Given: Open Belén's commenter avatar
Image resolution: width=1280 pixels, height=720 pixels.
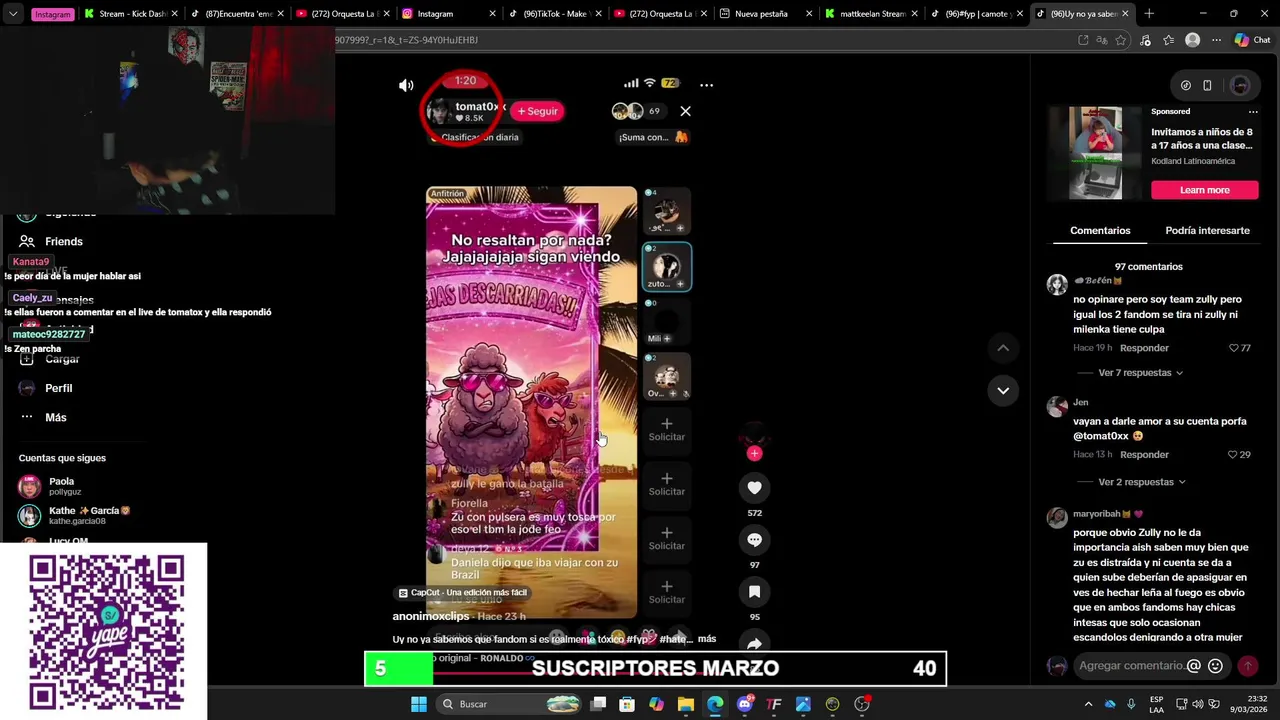Looking at the screenshot, I should click(1057, 286).
